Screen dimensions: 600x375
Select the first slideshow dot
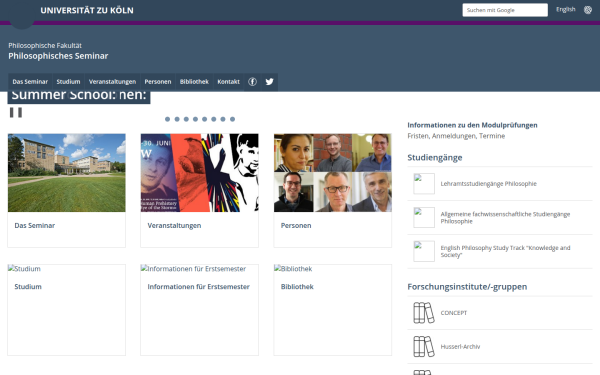(168, 119)
